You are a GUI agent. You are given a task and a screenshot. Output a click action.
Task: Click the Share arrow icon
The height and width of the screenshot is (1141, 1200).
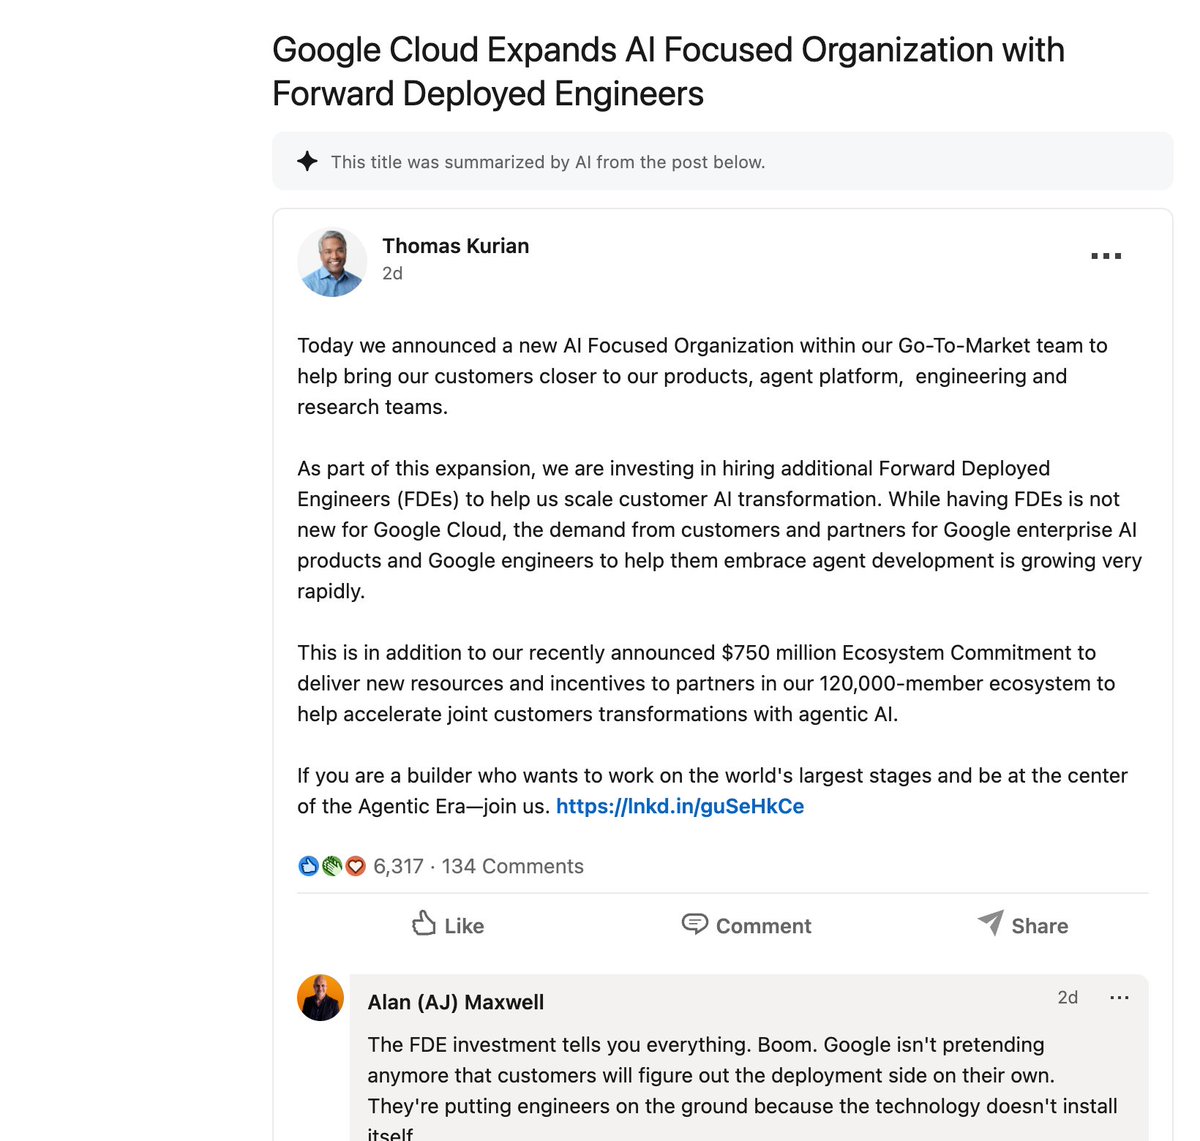coord(990,923)
